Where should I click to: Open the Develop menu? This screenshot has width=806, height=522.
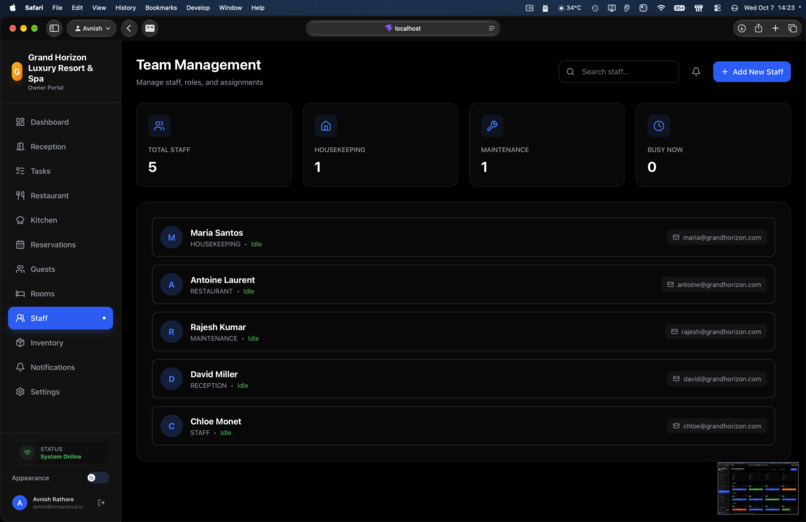tap(198, 8)
